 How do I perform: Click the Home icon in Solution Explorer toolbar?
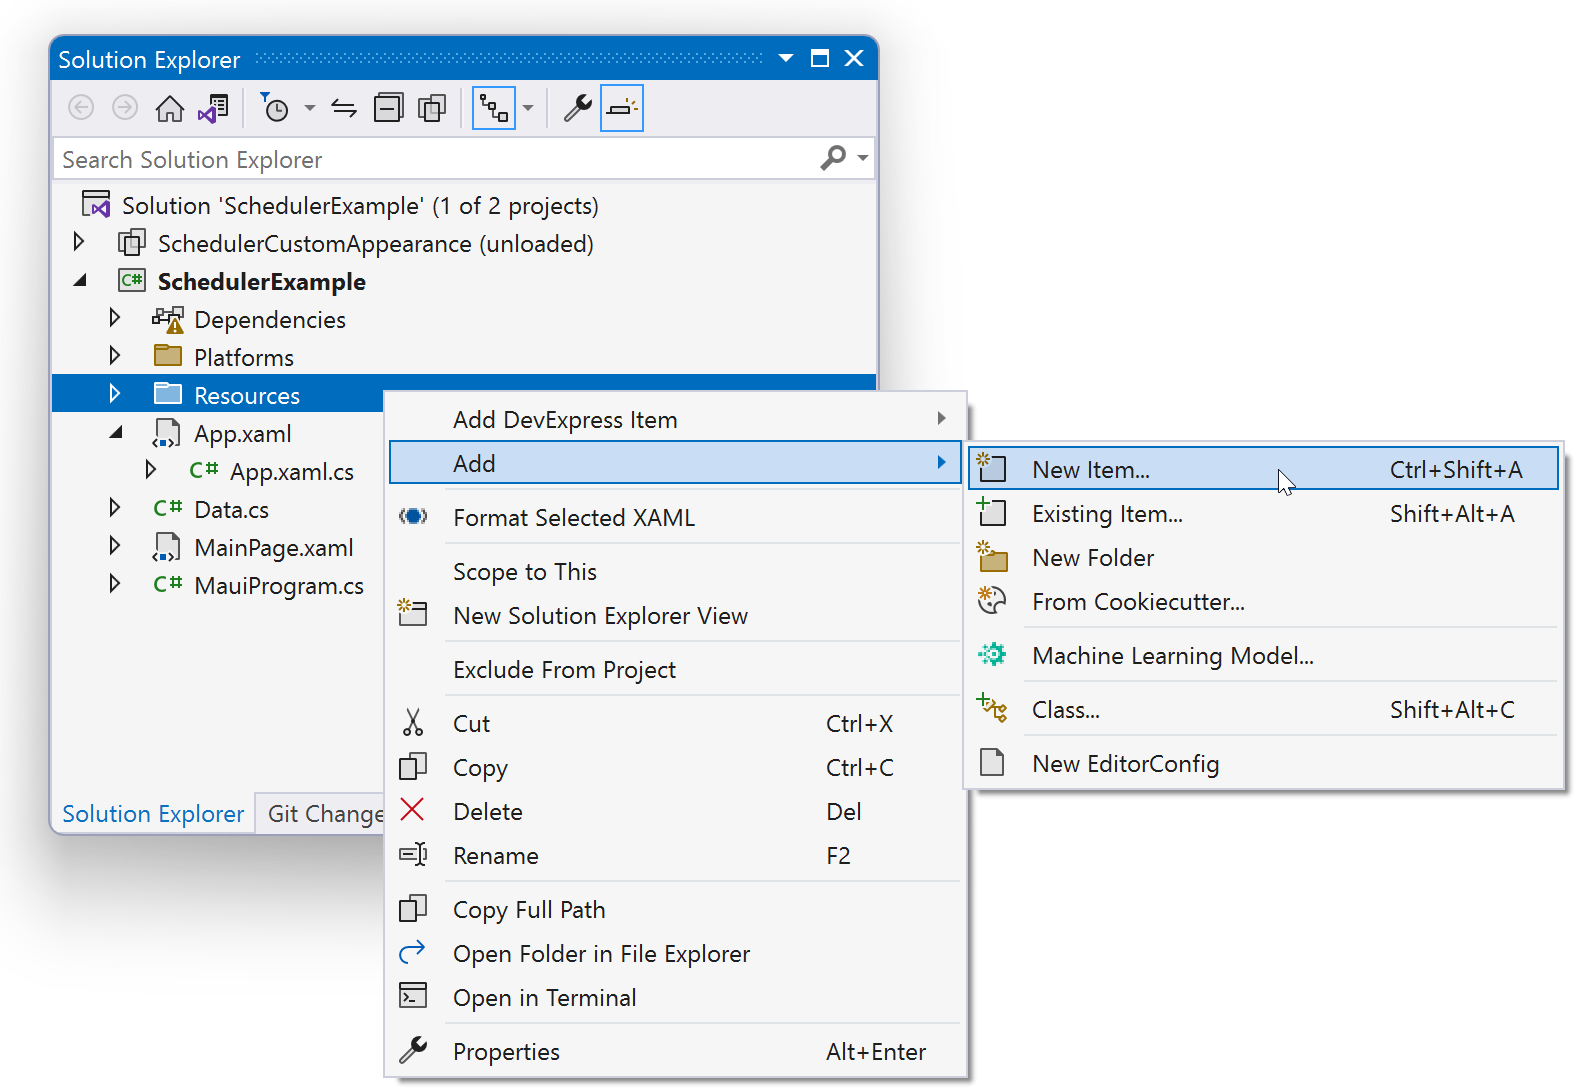click(x=170, y=108)
